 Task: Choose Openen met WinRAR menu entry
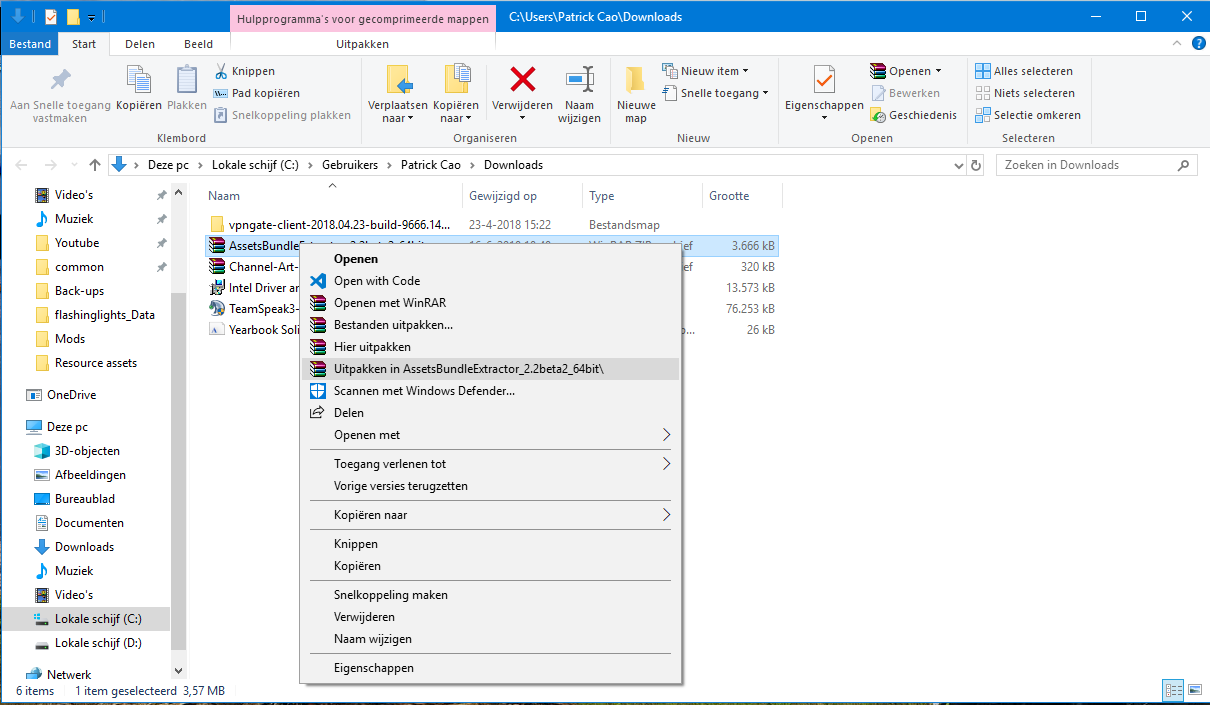[x=490, y=303]
